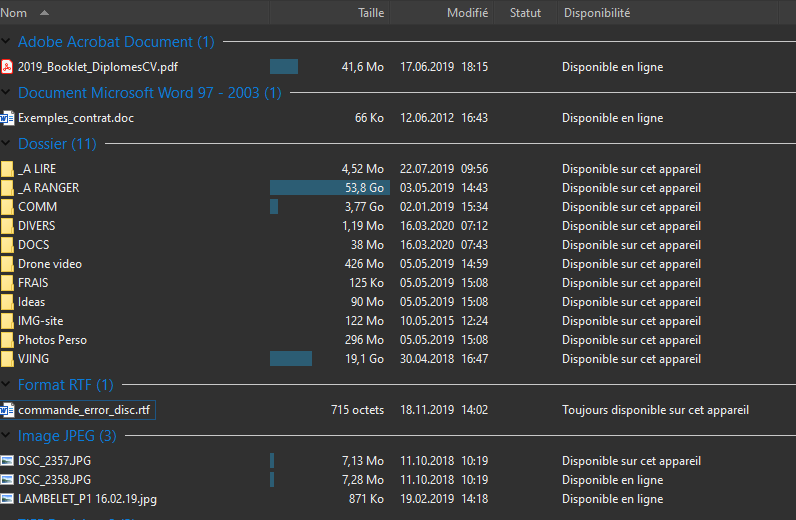796x520 pixels.
Task: Click the 715 octets size value
Action: click(357, 410)
